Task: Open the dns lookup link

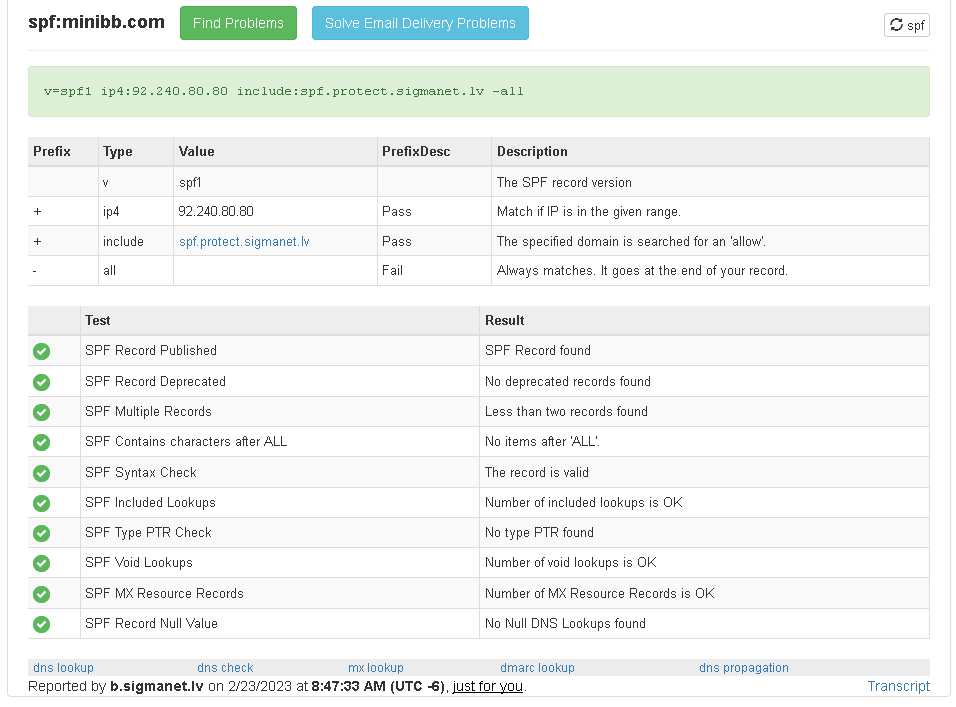Action: click(63, 667)
